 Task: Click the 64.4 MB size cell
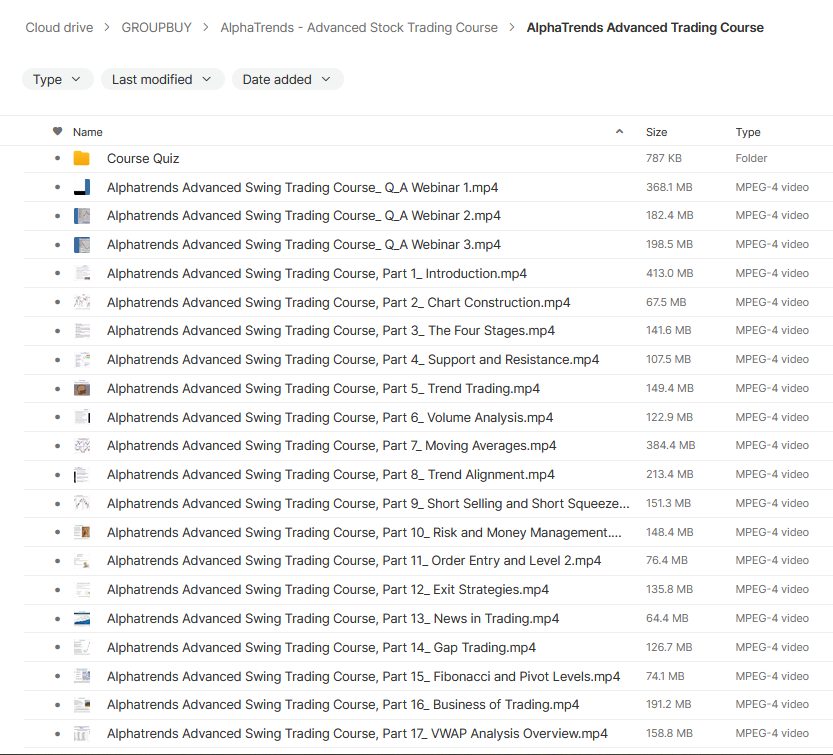667,618
